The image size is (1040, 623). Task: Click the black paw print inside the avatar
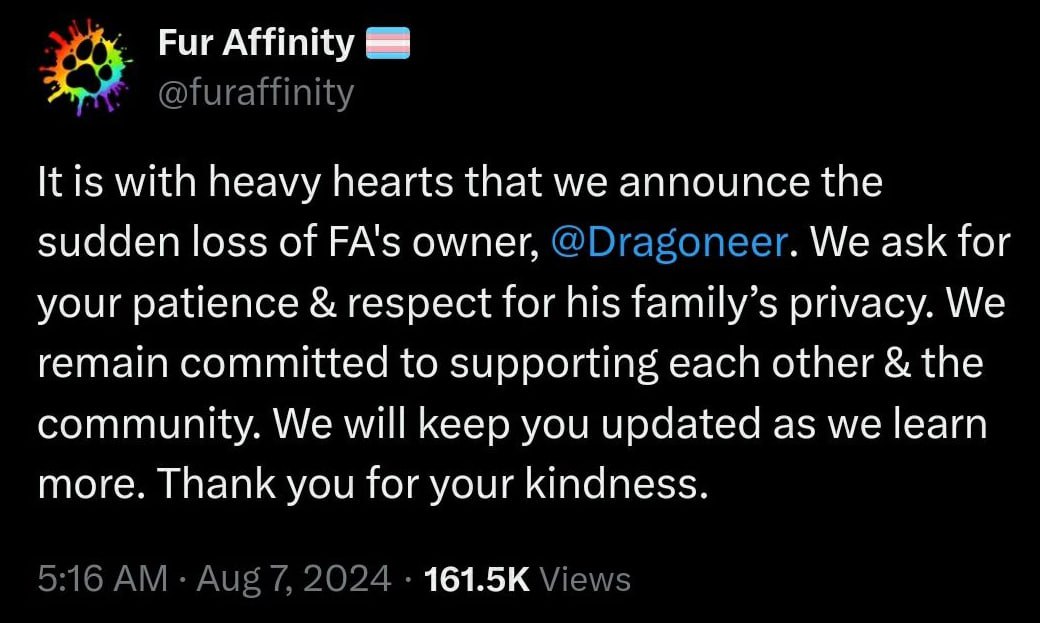(x=87, y=68)
